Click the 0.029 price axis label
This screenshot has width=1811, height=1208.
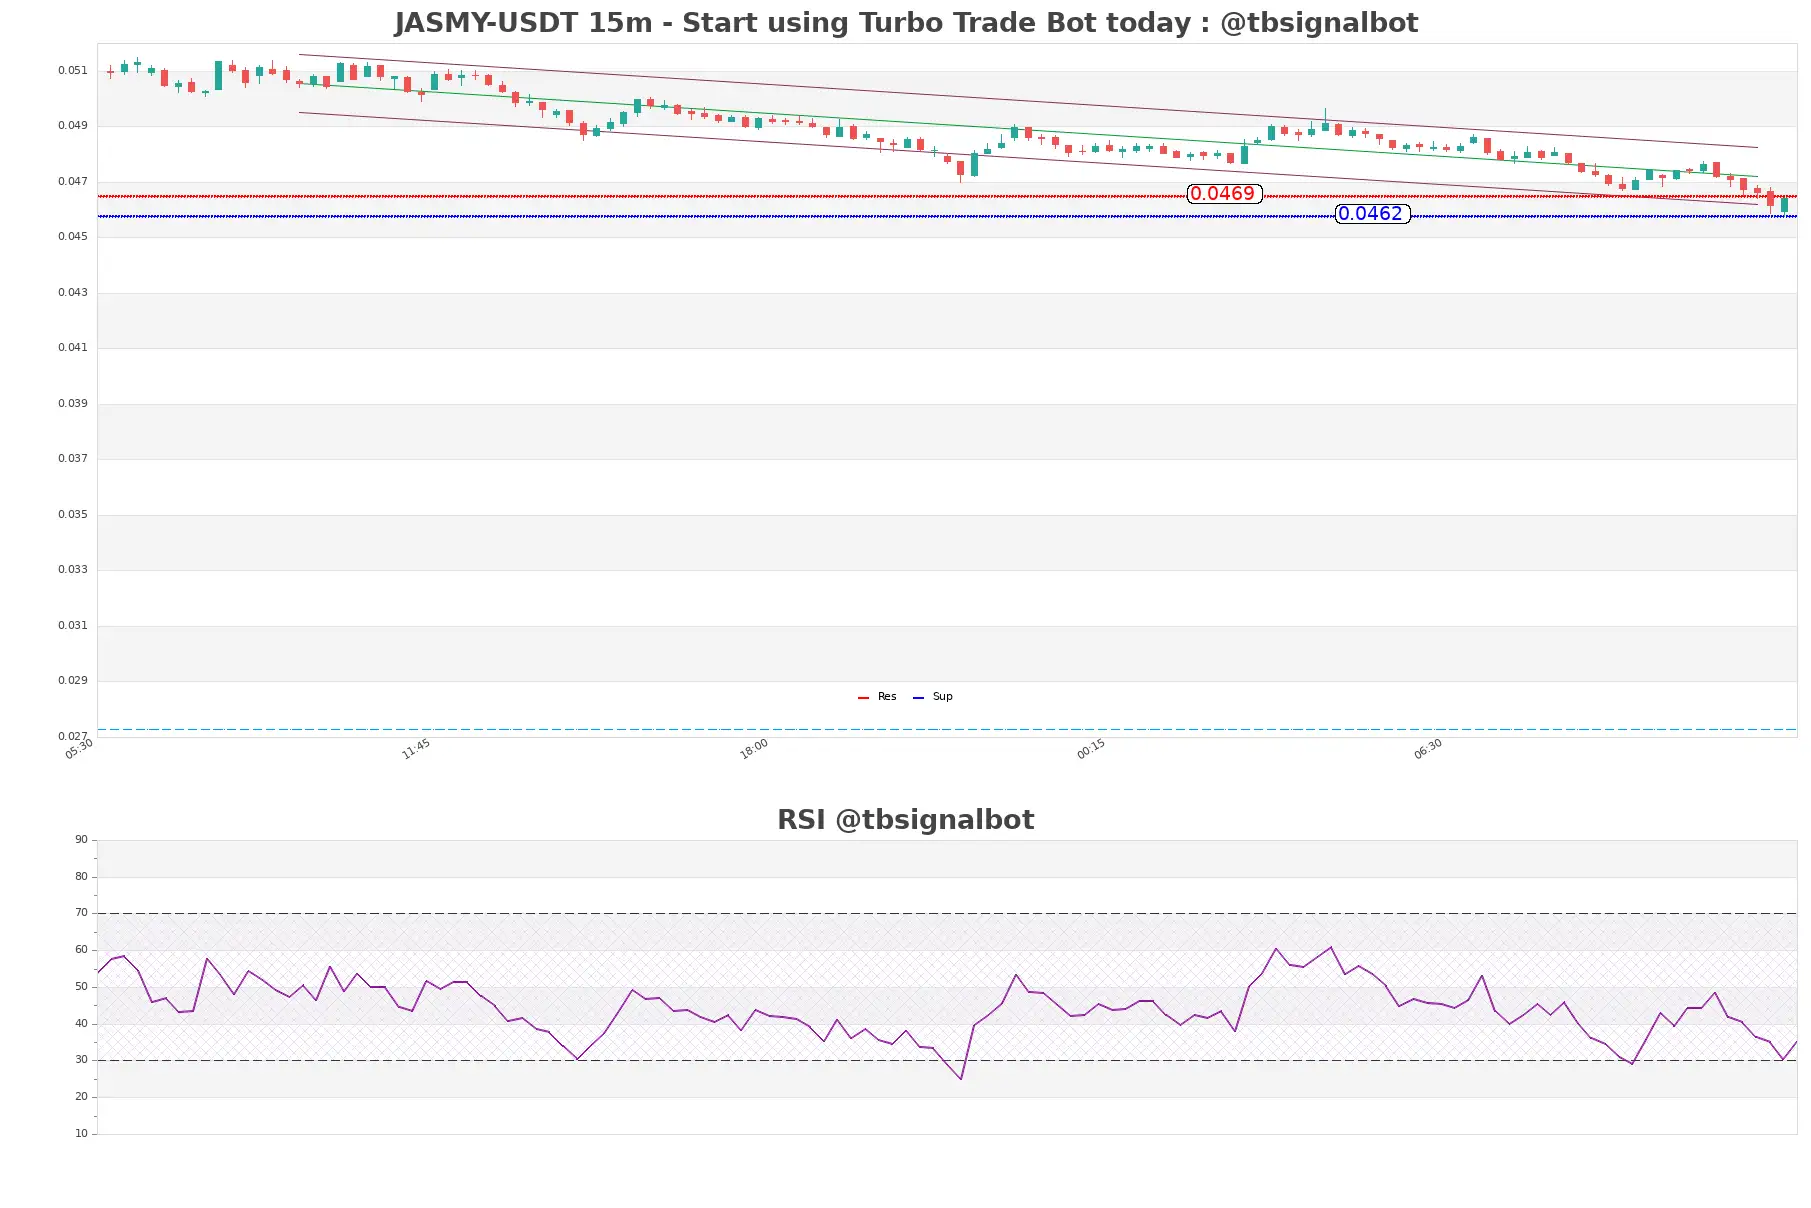[72, 681]
